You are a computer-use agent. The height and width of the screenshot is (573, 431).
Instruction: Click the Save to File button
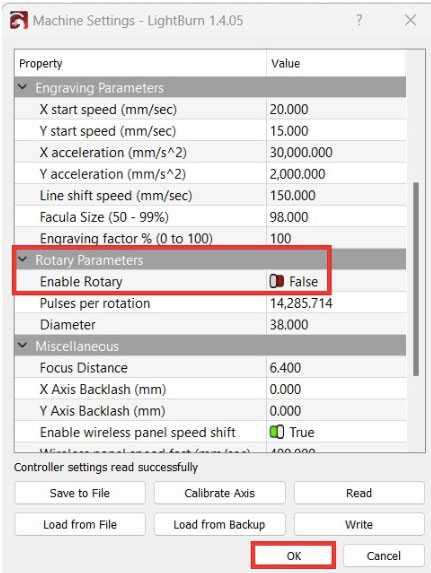(80, 493)
